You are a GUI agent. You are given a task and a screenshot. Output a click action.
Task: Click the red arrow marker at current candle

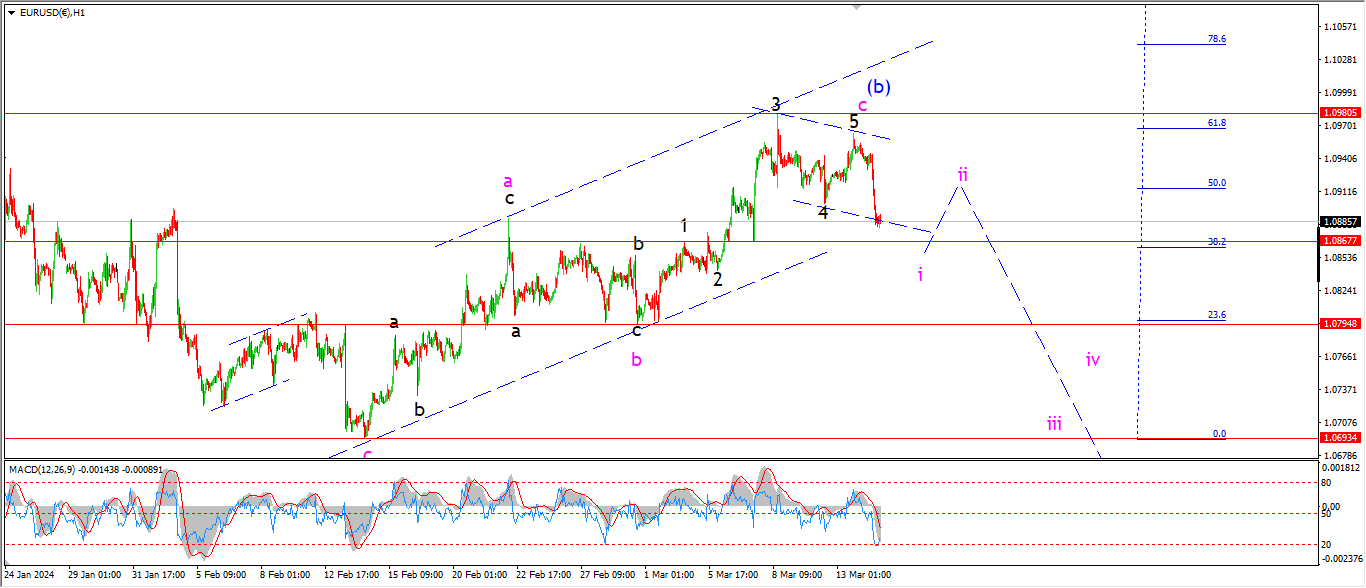tap(878, 219)
